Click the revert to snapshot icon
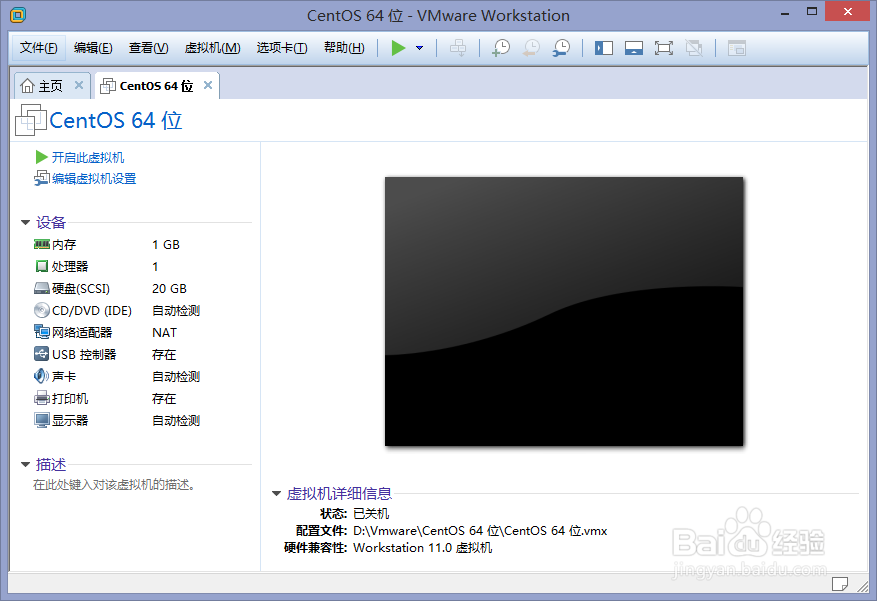 click(531, 48)
